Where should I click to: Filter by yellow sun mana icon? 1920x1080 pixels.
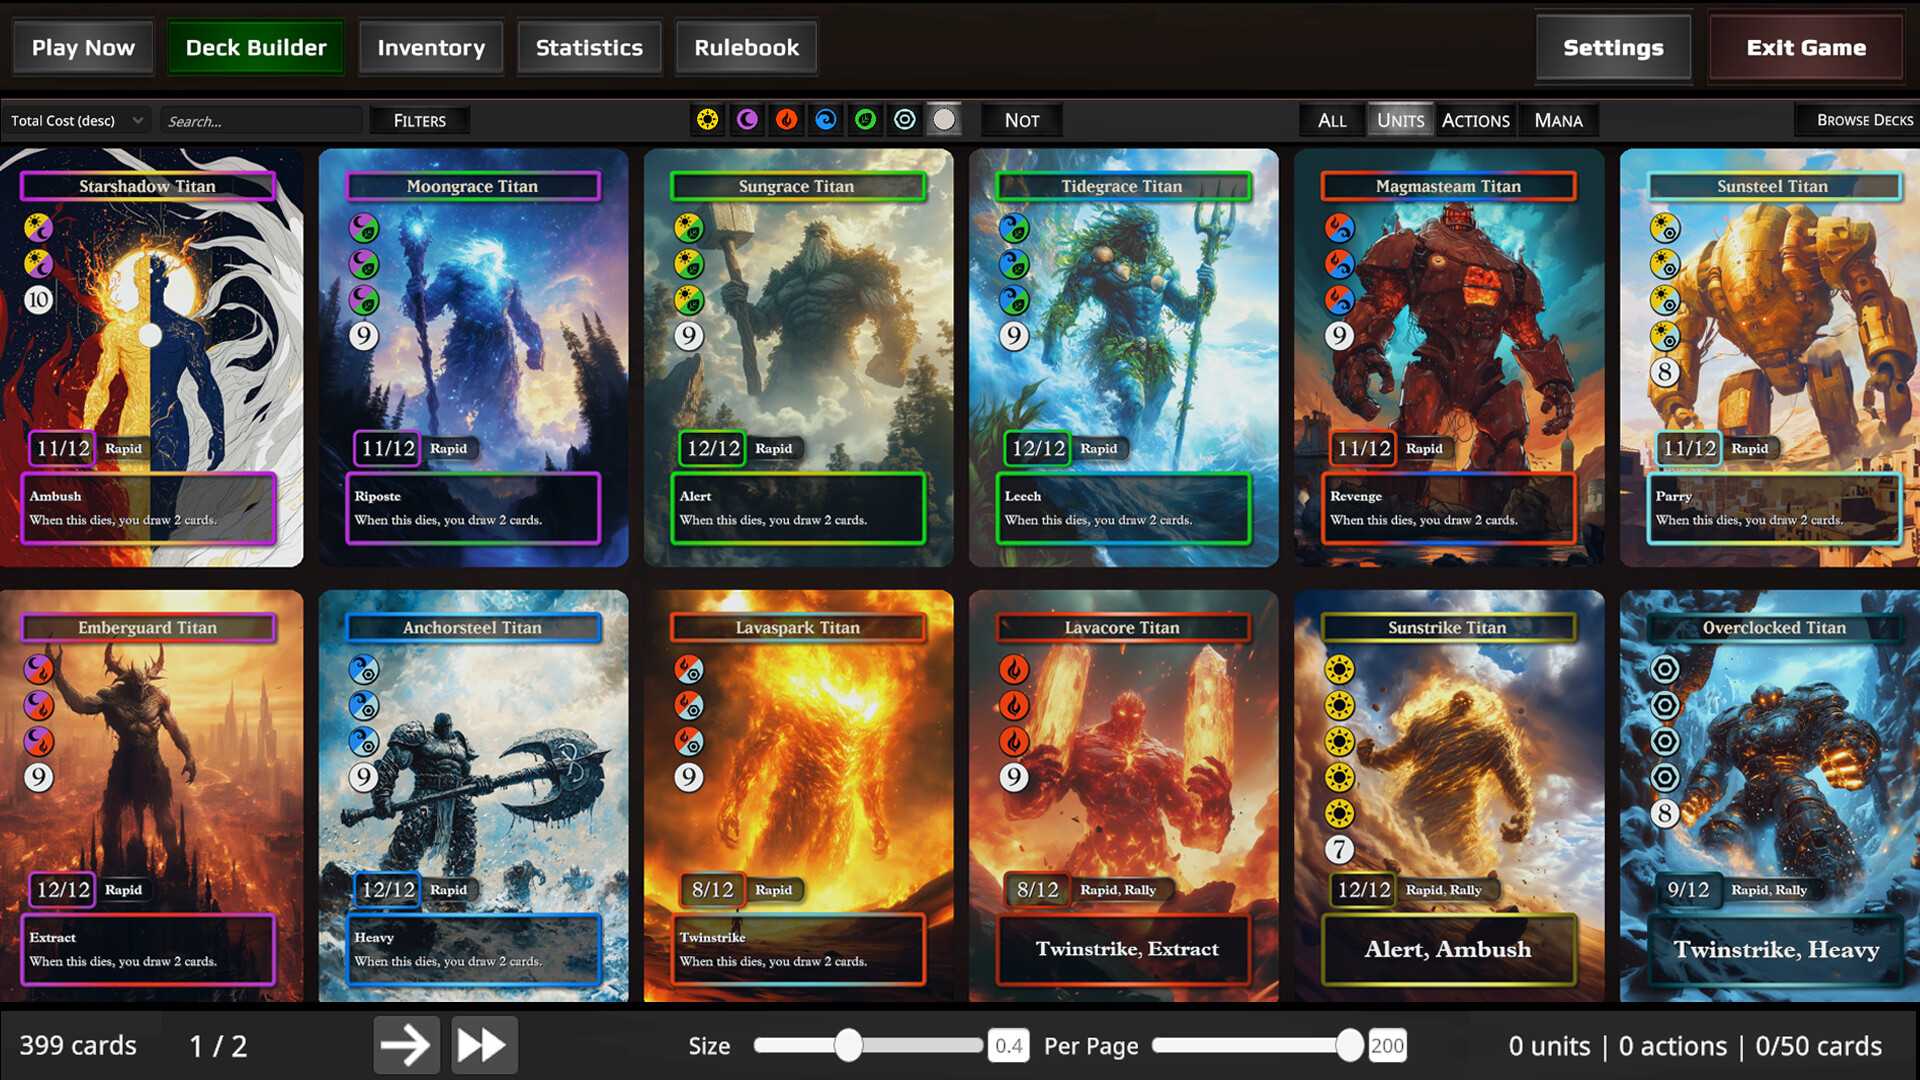point(707,120)
